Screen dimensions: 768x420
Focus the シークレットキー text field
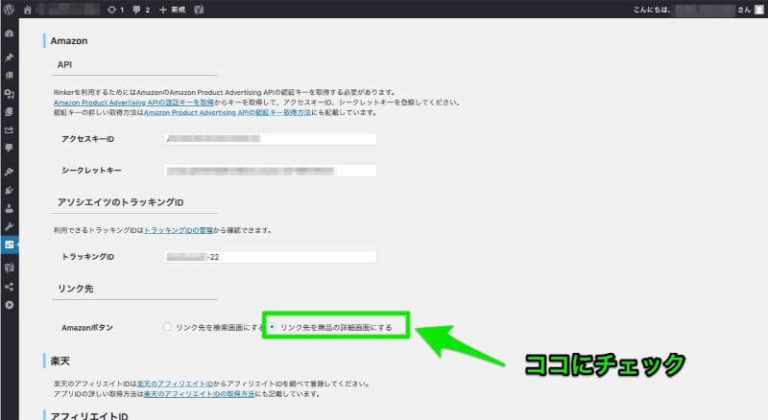tap(270, 170)
